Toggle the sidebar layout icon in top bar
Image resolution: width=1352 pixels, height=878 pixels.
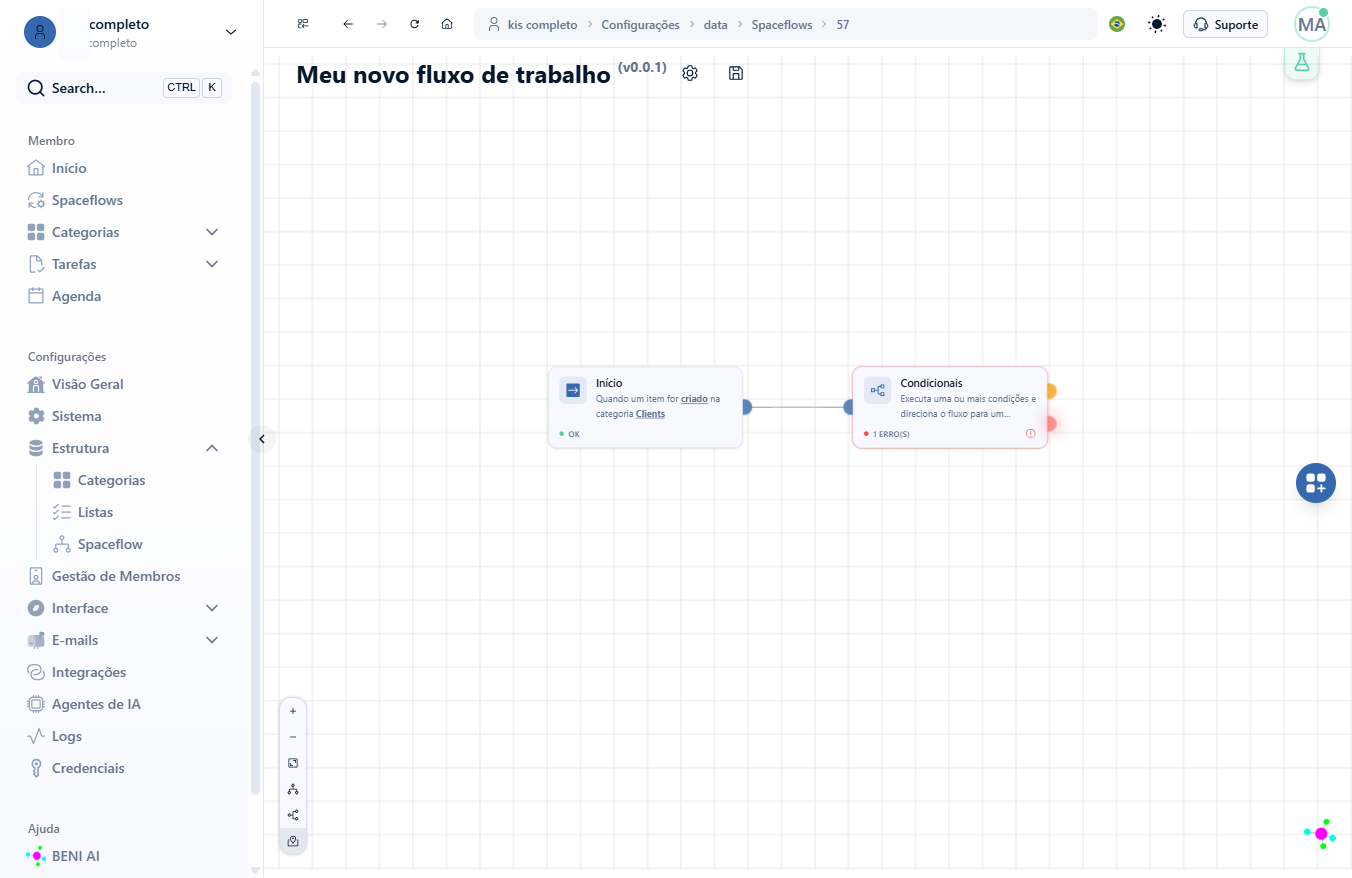click(x=303, y=24)
